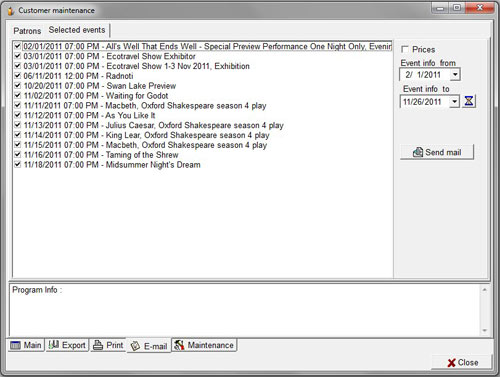The width and height of the screenshot is (500, 377).
Task: Toggle the Ecotravel Show 1-3 Nov Exhibition checkbox
Action: [x=18, y=66]
